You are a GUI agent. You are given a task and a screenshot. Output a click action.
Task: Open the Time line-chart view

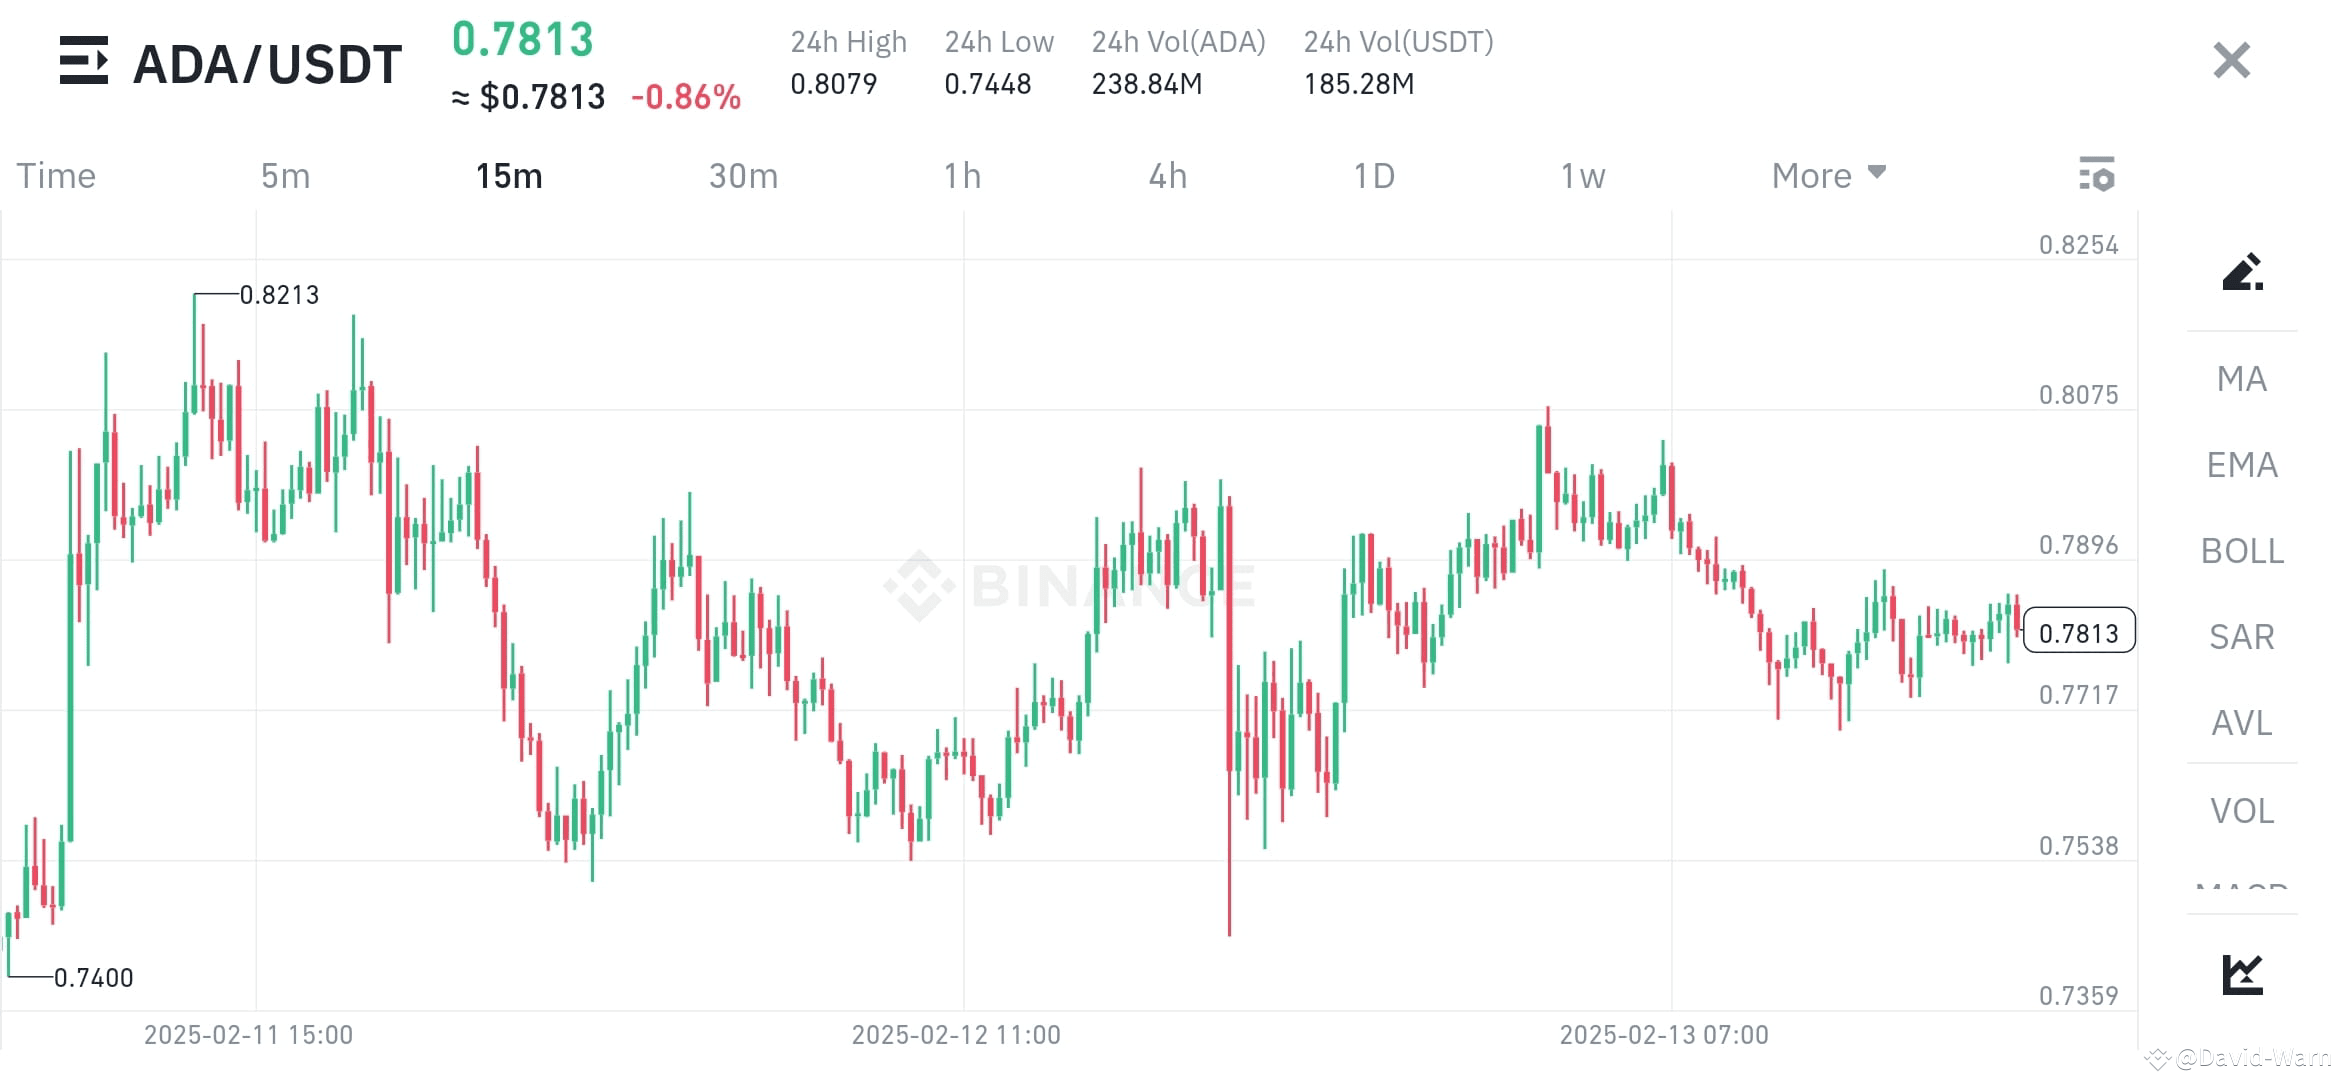[56, 175]
